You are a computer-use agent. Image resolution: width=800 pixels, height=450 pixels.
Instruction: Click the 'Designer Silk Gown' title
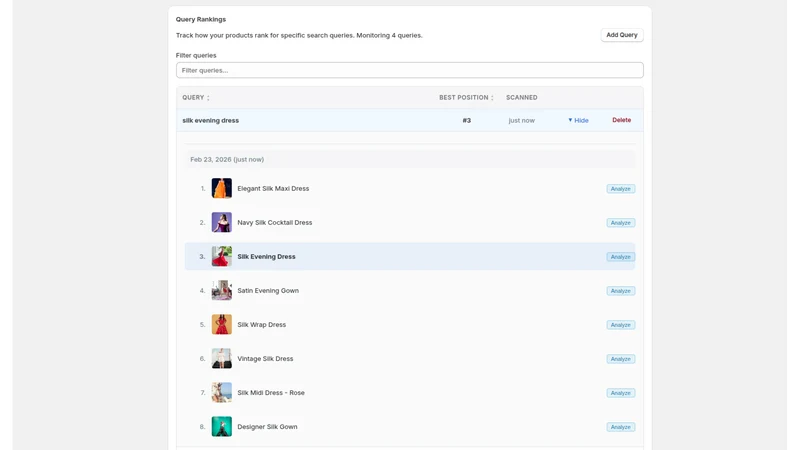coord(267,427)
